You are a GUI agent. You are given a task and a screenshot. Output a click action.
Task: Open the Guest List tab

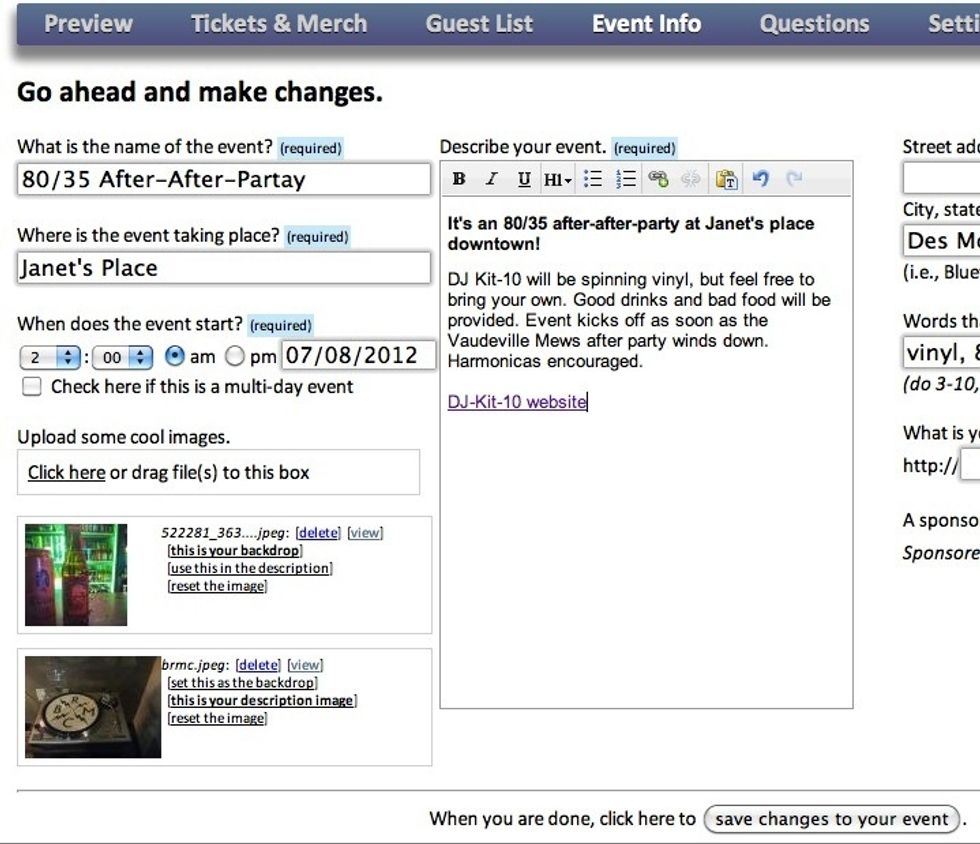pos(479,24)
